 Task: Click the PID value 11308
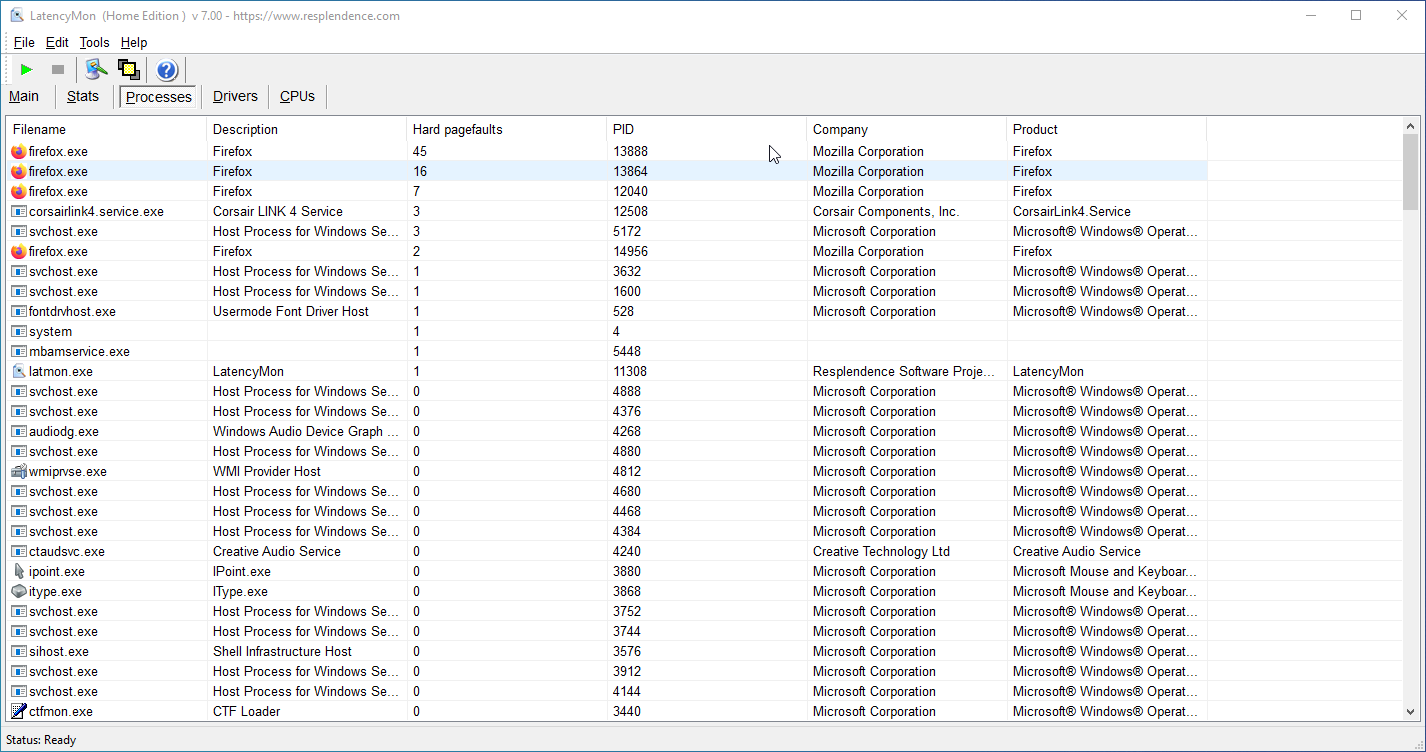coord(630,372)
